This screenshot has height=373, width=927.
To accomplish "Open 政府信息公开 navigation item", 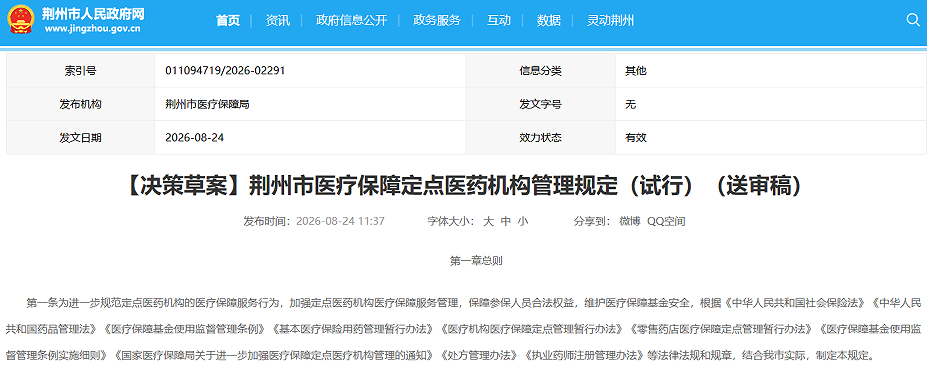I will (x=351, y=21).
